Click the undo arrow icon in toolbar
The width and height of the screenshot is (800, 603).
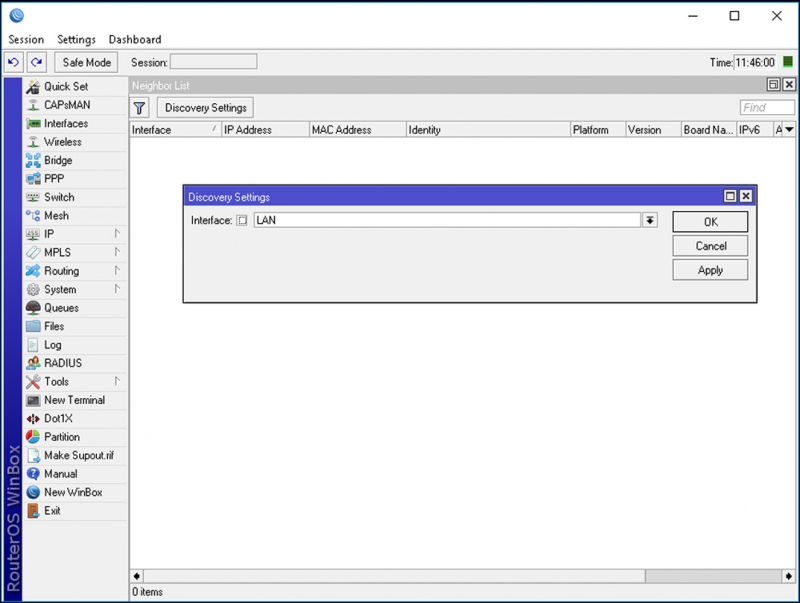click(14, 62)
